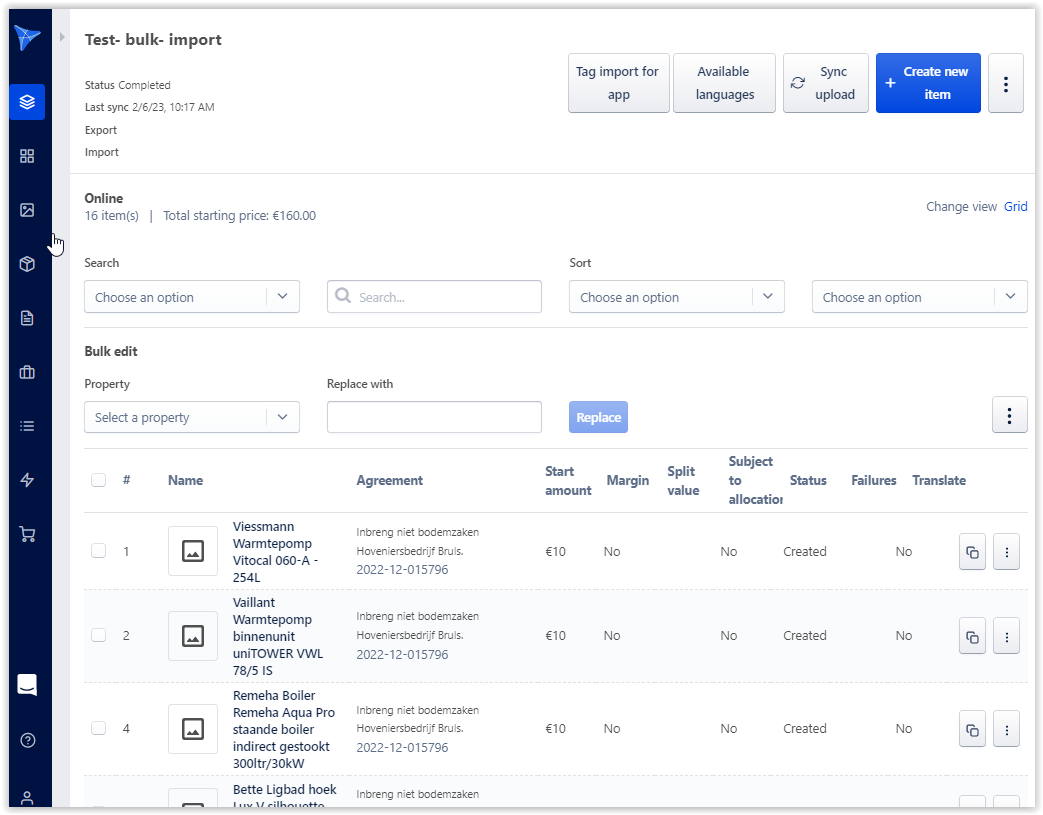1043x815 pixels.
Task: Open the shopping cart sidebar icon
Action: pyautogui.click(x=27, y=534)
